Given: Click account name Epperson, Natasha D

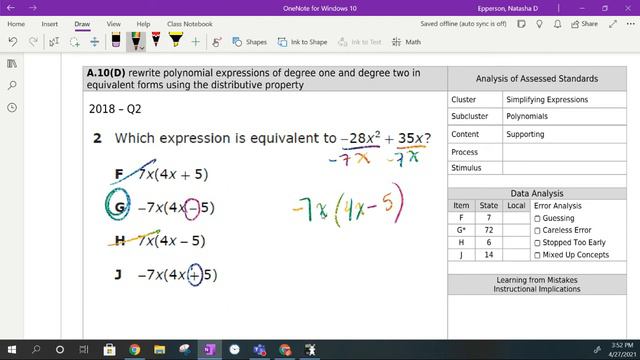Looking at the screenshot, I should [508, 8].
